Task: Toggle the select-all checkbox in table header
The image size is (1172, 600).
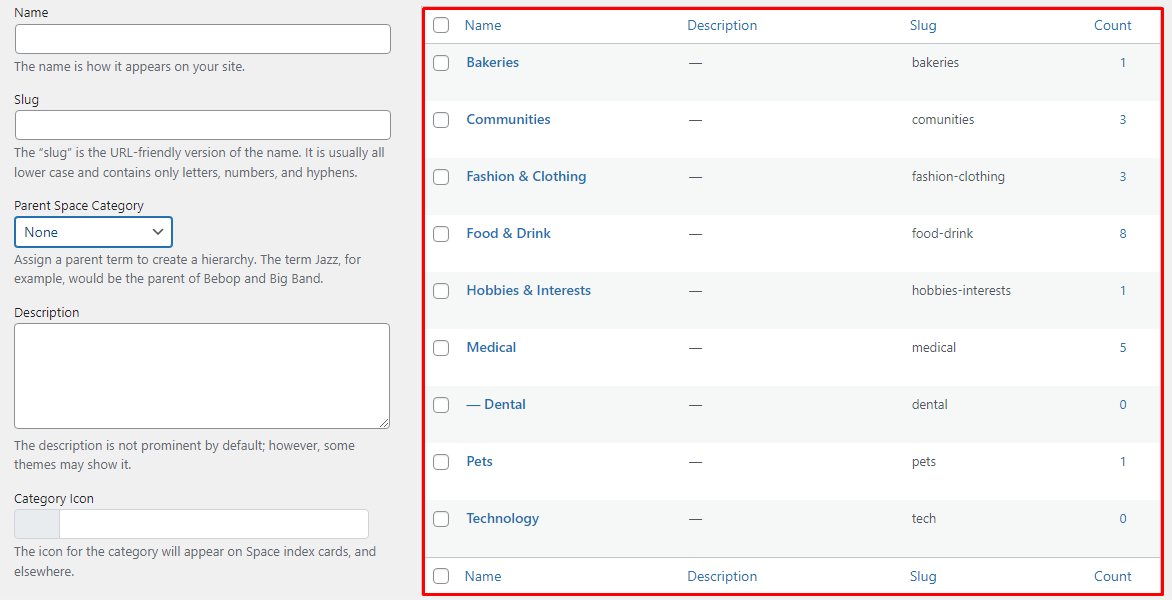Action: pyautogui.click(x=441, y=25)
